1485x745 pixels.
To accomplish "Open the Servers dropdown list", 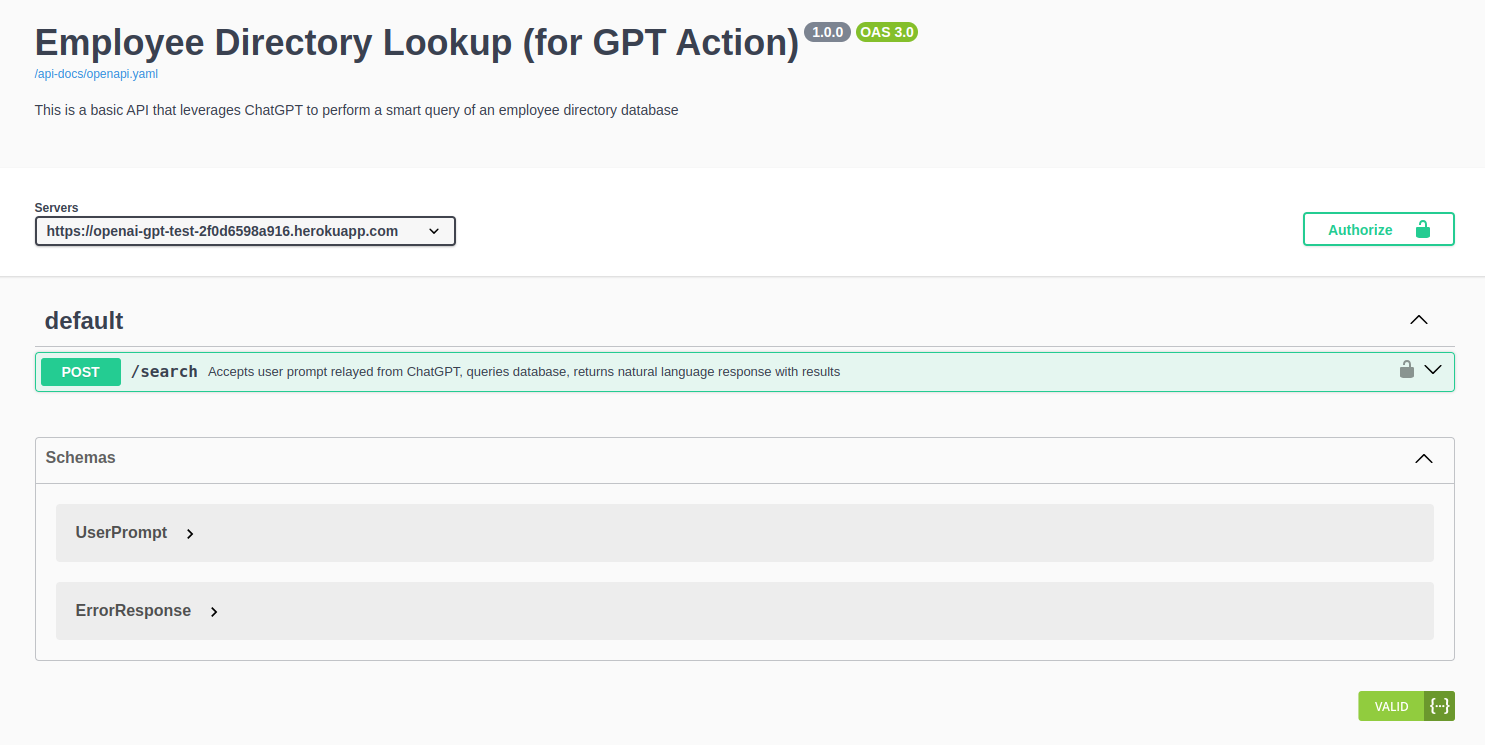I will click(x=245, y=231).
